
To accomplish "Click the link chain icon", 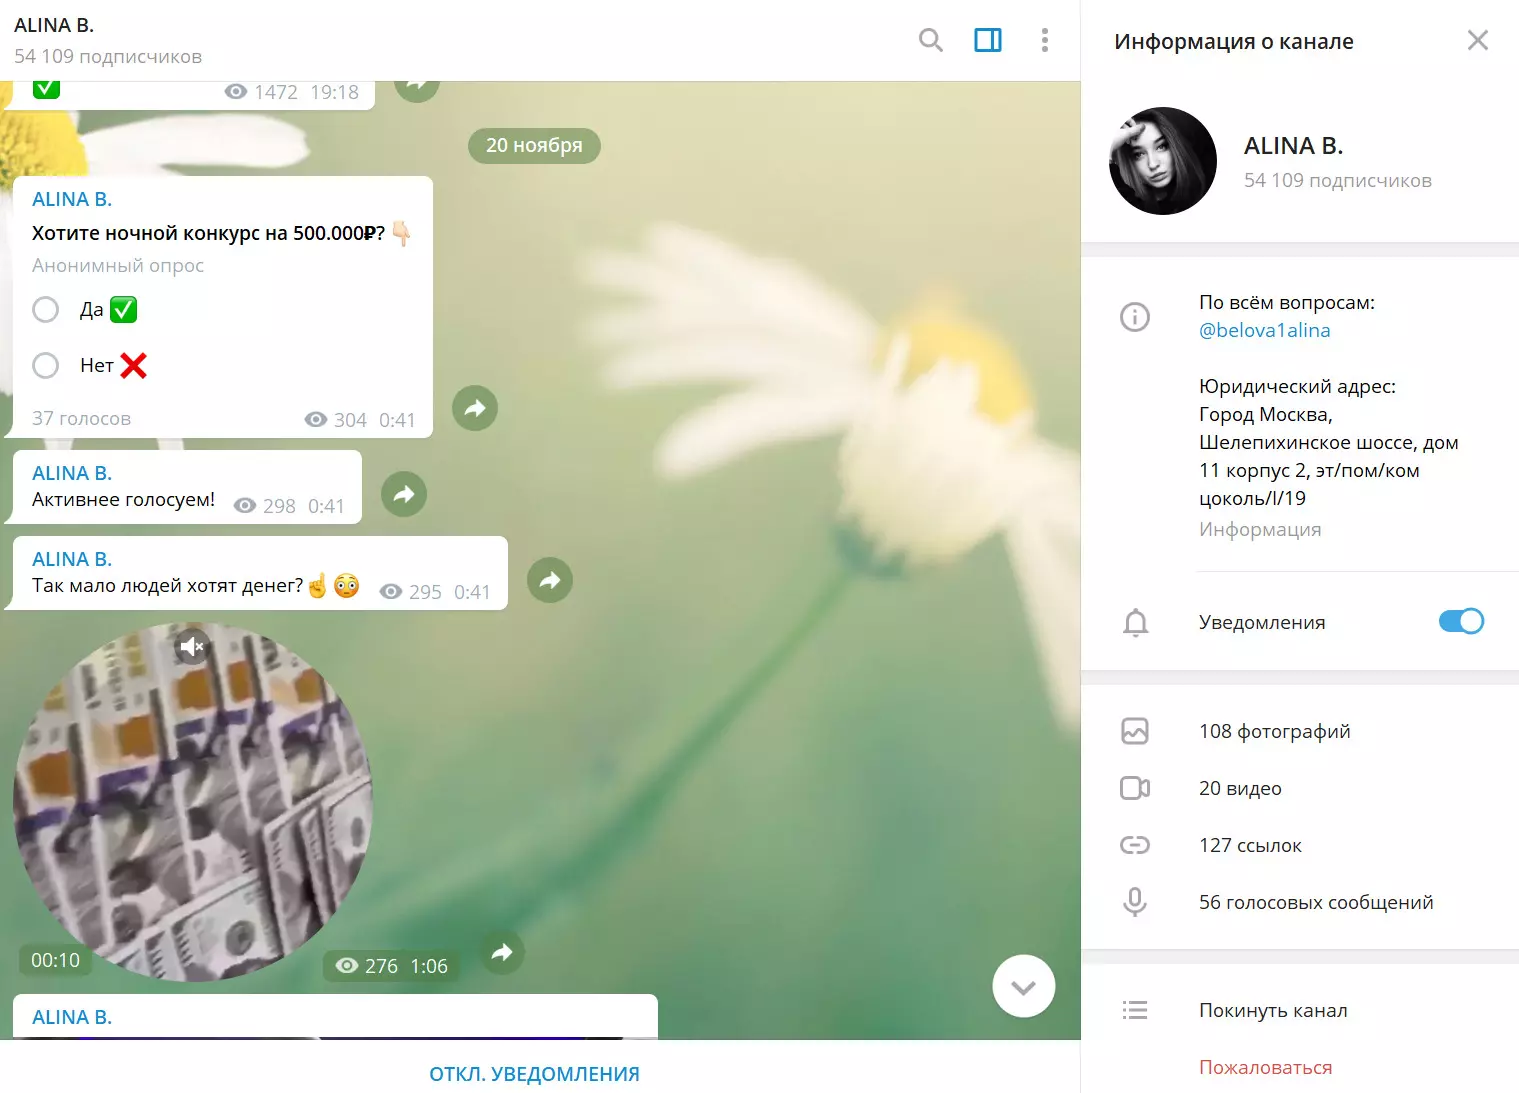I will click(x=1135, y=845).
